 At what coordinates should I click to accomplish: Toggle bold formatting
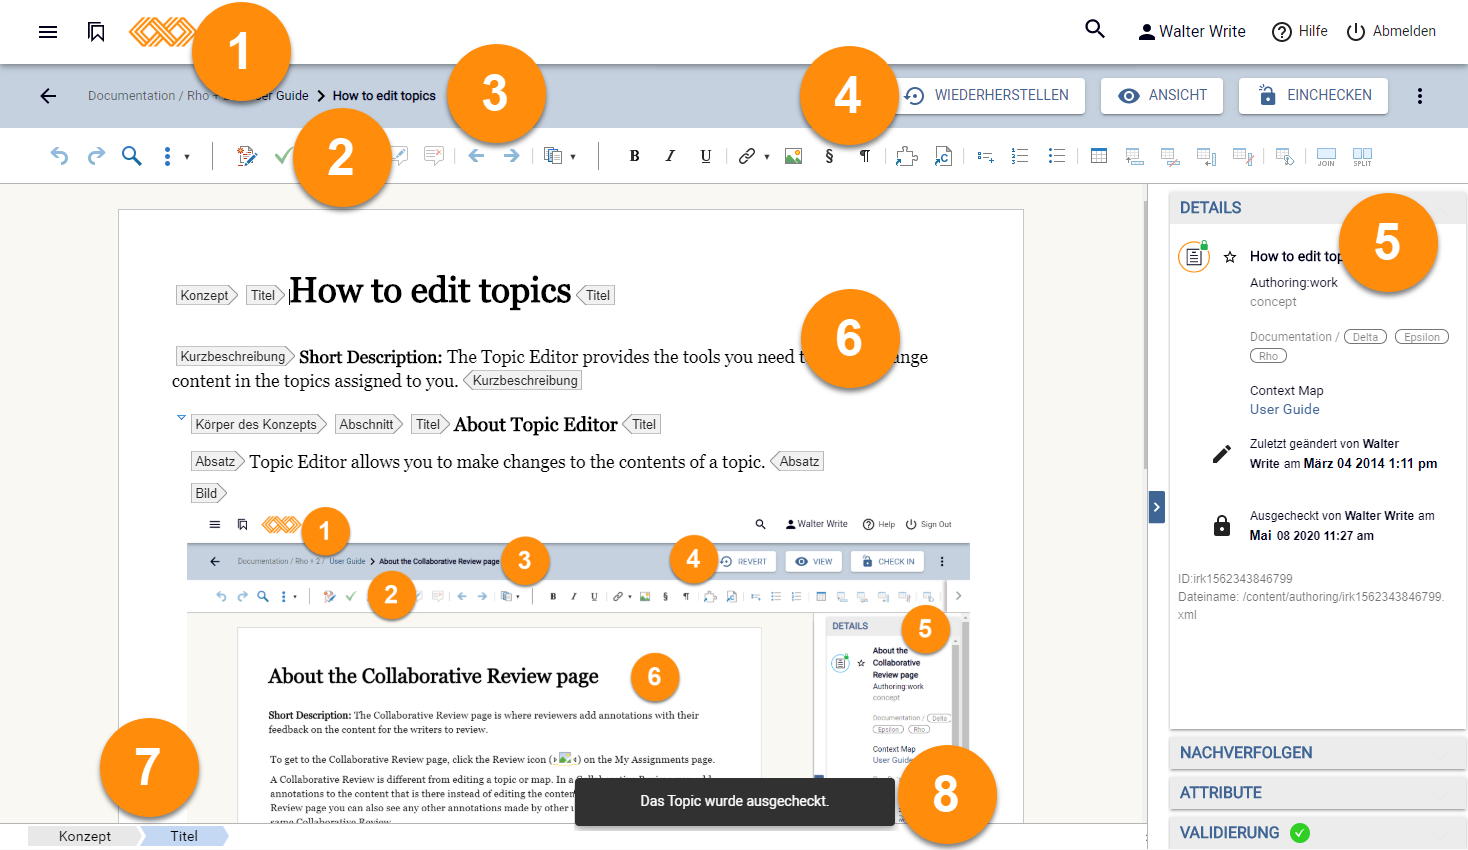(x=634, y=156)
